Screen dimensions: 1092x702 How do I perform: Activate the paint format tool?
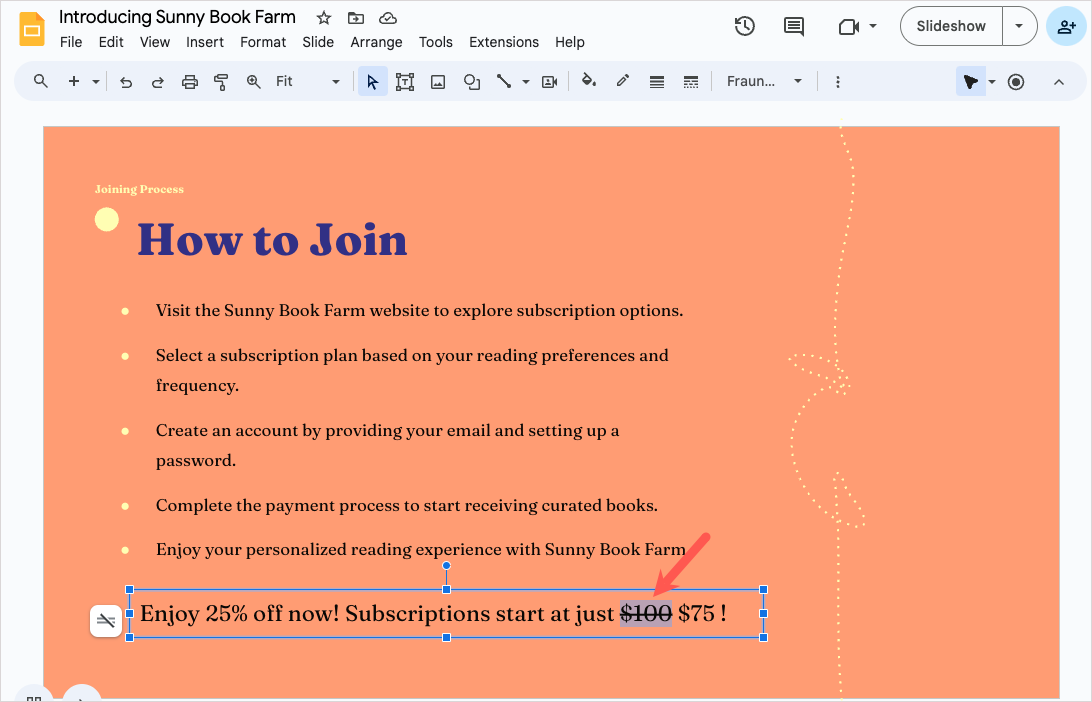(x=221, y=82)
